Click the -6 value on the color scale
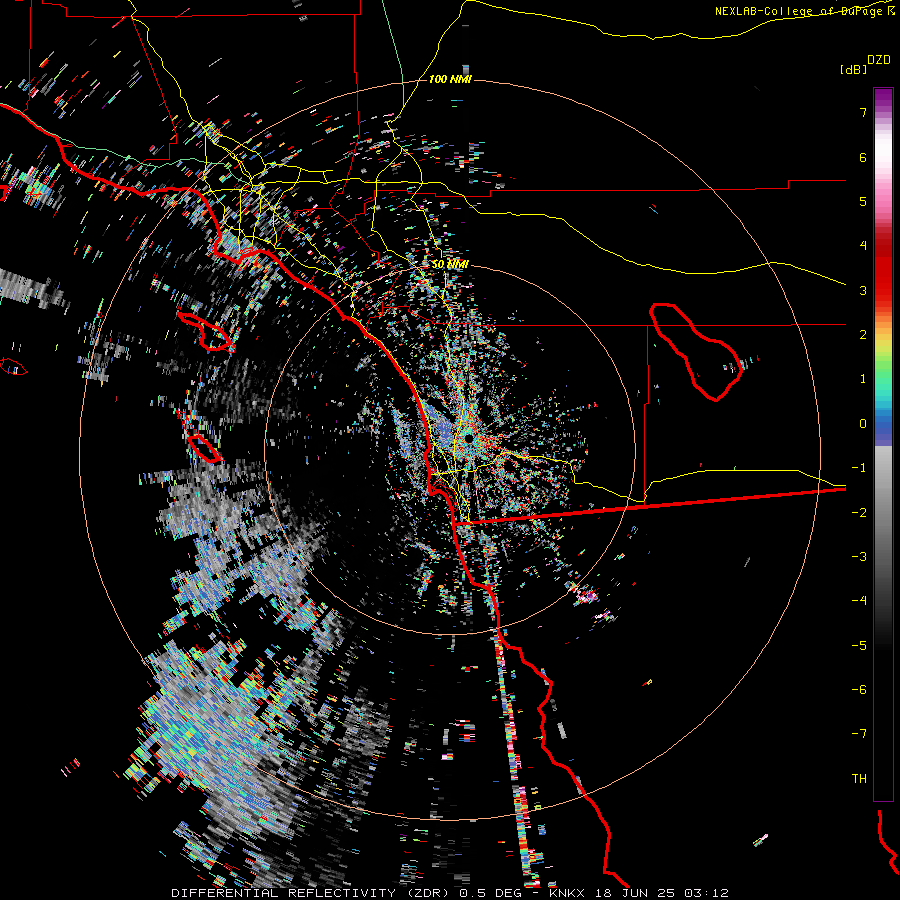This screenshot has height=900, width=900. point(859,690)
